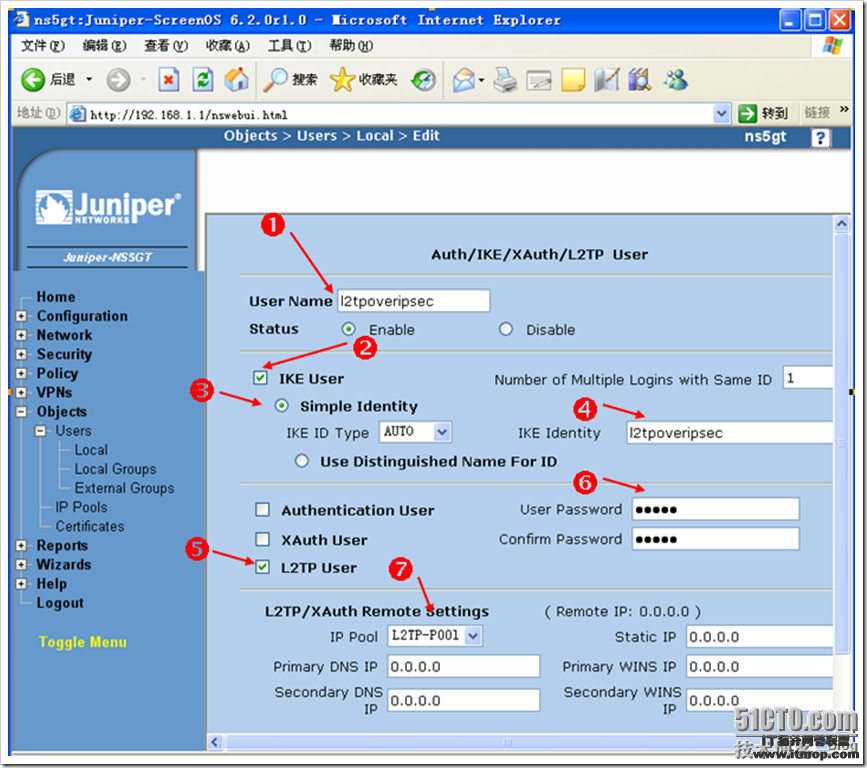The image size is (867, 768).
Task: Click the Forward arrow button
Action: pos(118,80)
